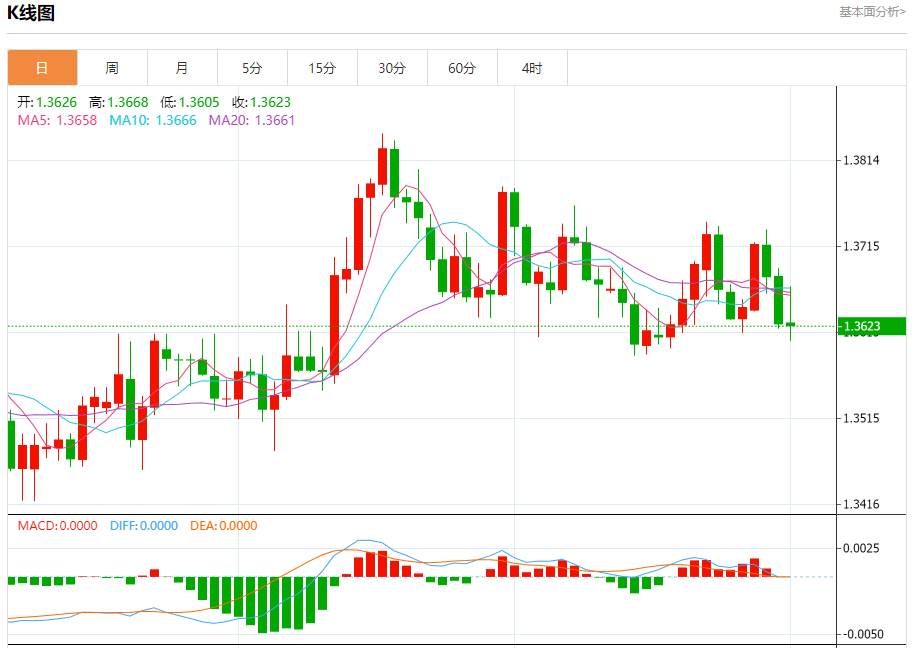This screenshot has width=917, height=648.
Task: Switch to the 周 weekly tab
Action: 112,68
